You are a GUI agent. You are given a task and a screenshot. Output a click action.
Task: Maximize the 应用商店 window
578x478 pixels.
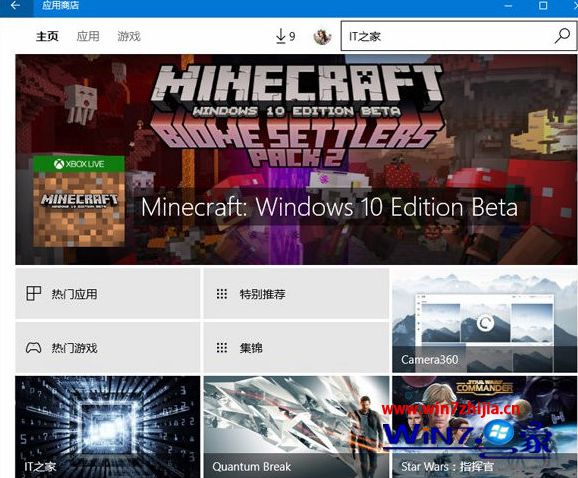pos(543,6)
